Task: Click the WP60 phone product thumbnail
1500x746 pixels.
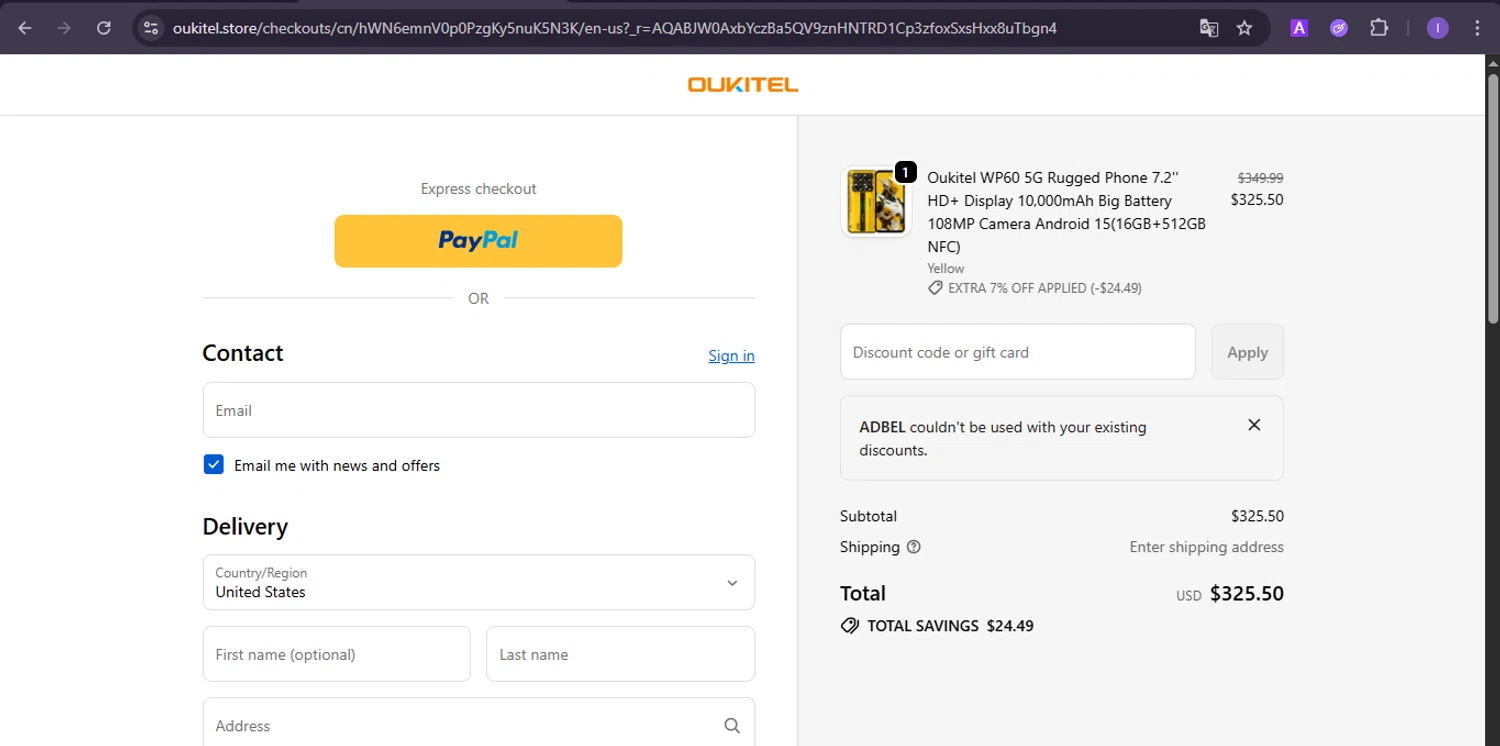Action: [x=877, y=201]
